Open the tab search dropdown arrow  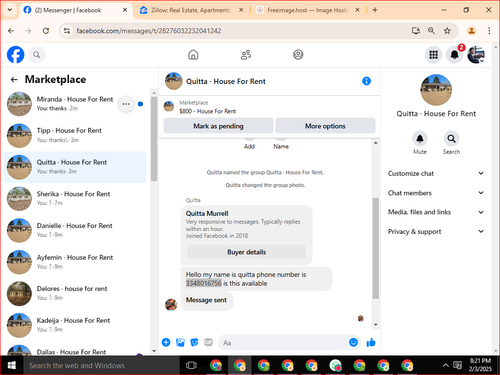[10, 10]
